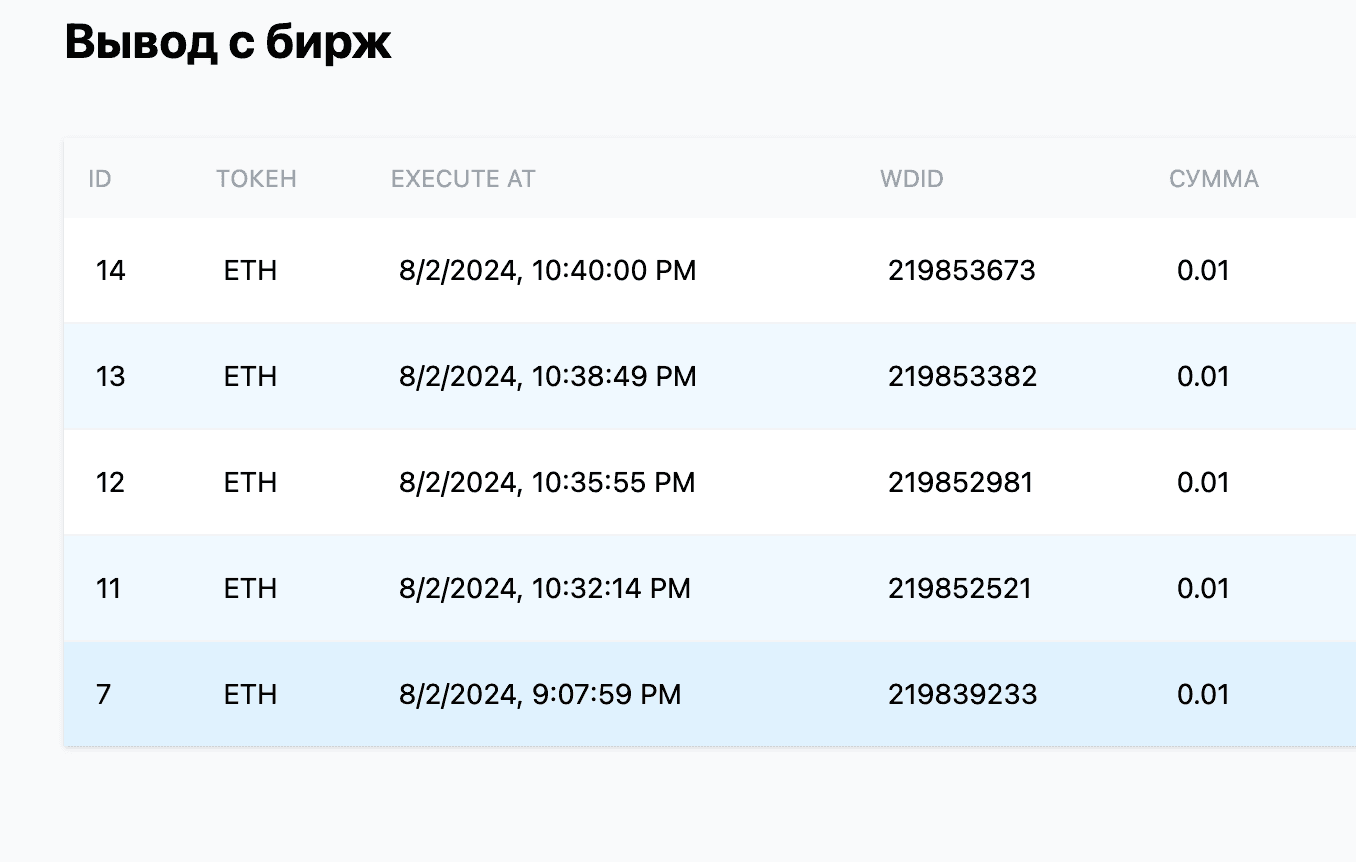The width and height of the screenshot is (1356, 862).
Task: Click the page title Вывод с бирж
Action: click(x=226, y=42)
